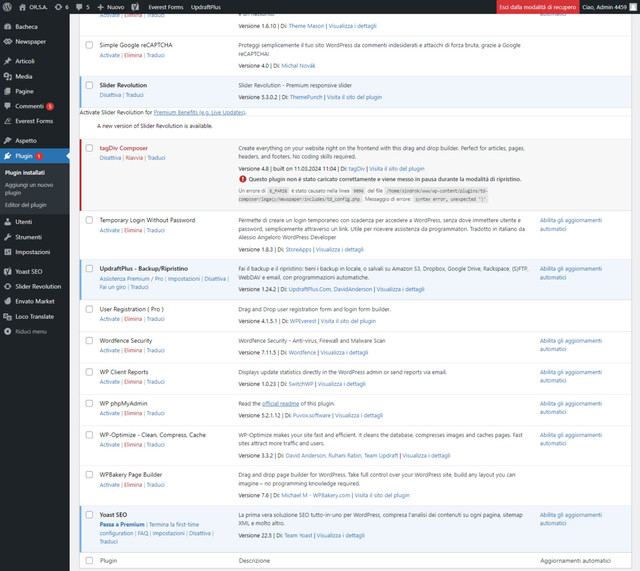Click Elimina under Wordfence Security
Viewport: 640px width, 571px height.
(x=133, y=350)
